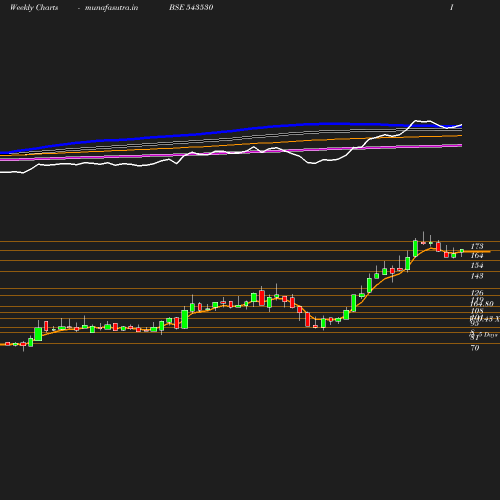
Task: Click the "5 Days" label
Action: [488, 335]
